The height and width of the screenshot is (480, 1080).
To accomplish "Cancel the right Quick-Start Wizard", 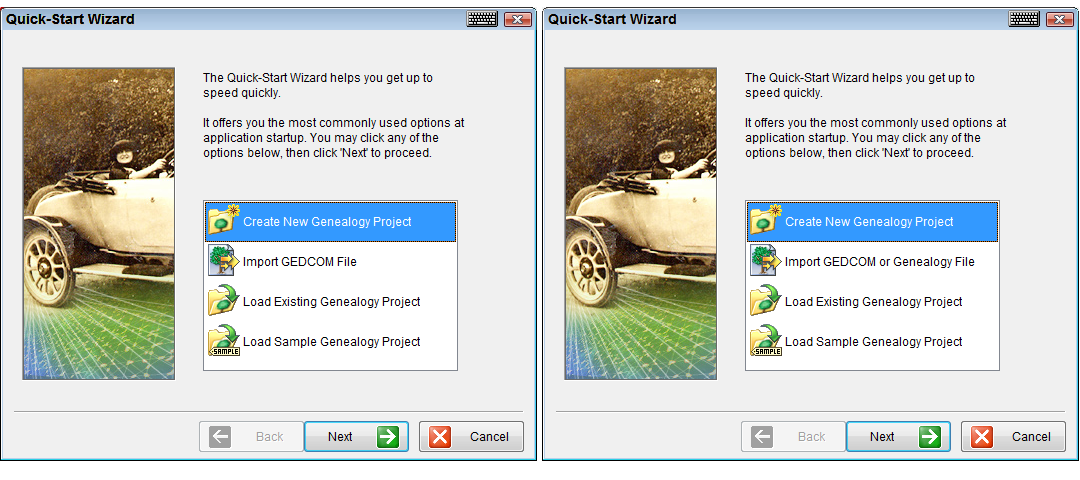I will (x=1014, y=437).
